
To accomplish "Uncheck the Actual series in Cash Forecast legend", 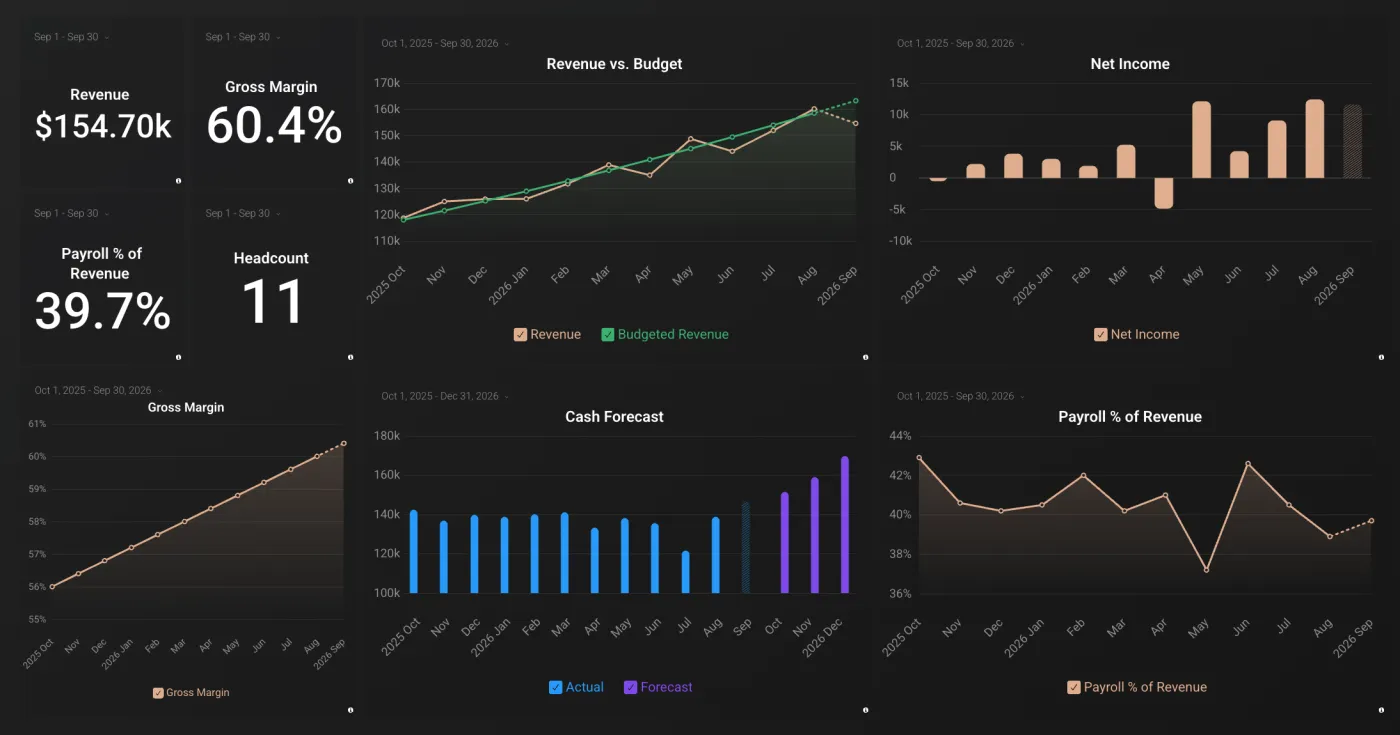I will (555, 688).
